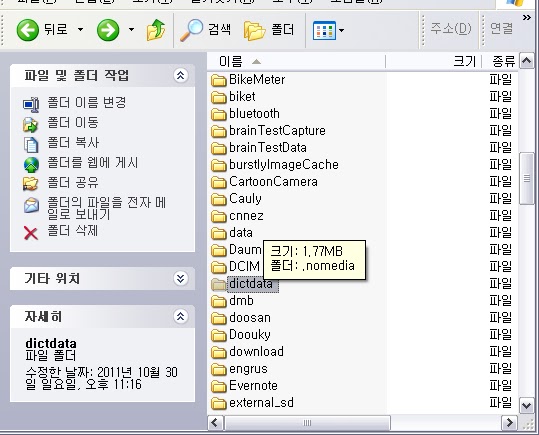This screenshot has height=435, width=539.
Task: Click the move folder icon
Action: pos(31,125)
